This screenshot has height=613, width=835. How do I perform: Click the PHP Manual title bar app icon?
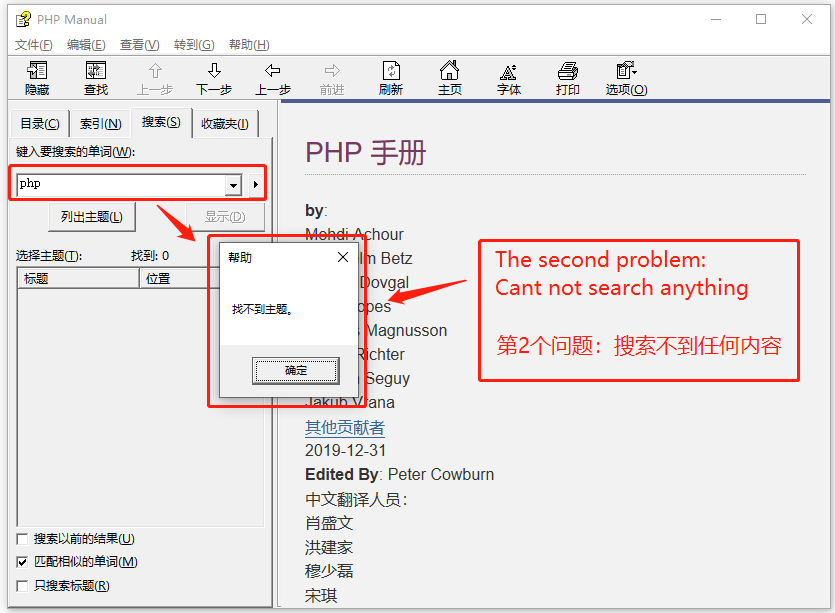(x=23, y=20)
